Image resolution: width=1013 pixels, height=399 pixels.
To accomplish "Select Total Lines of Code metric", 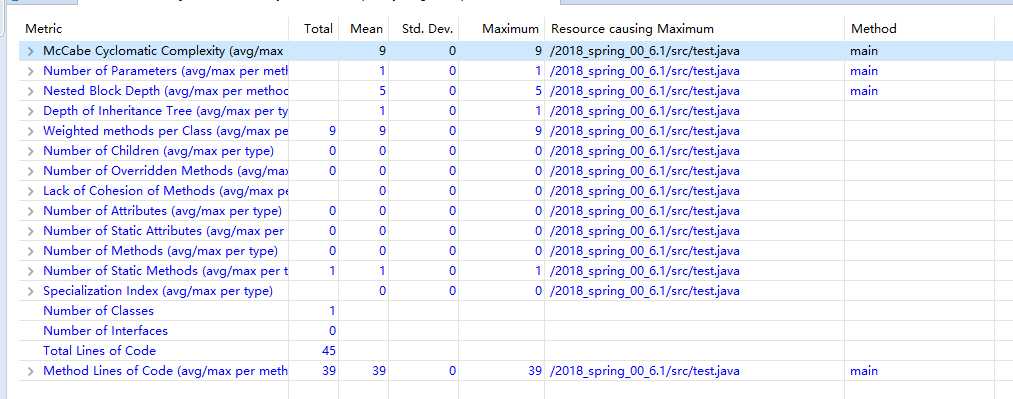I will point(99,351).
